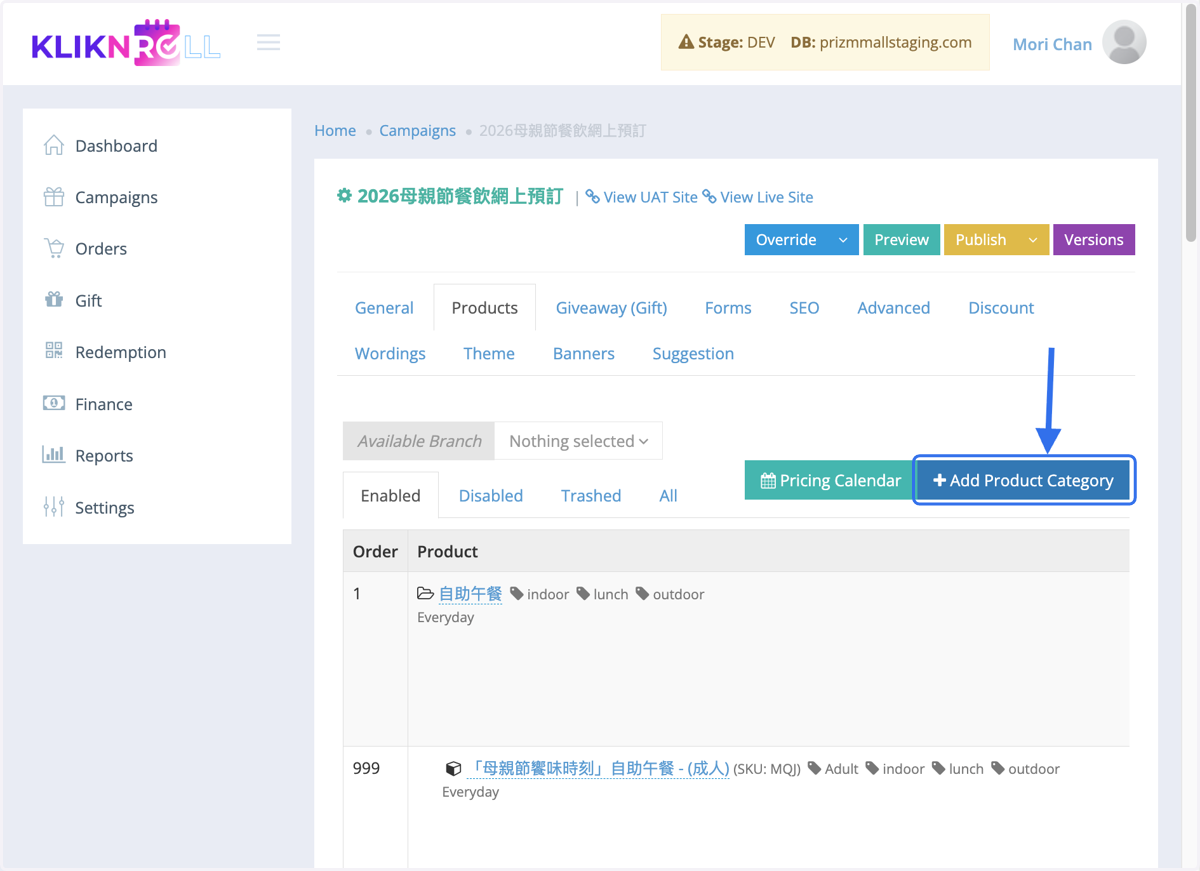Image resolution: width=1200 pixels, height=871 pixels.
Task: Click the Preview button
Action: pos(901,240)
